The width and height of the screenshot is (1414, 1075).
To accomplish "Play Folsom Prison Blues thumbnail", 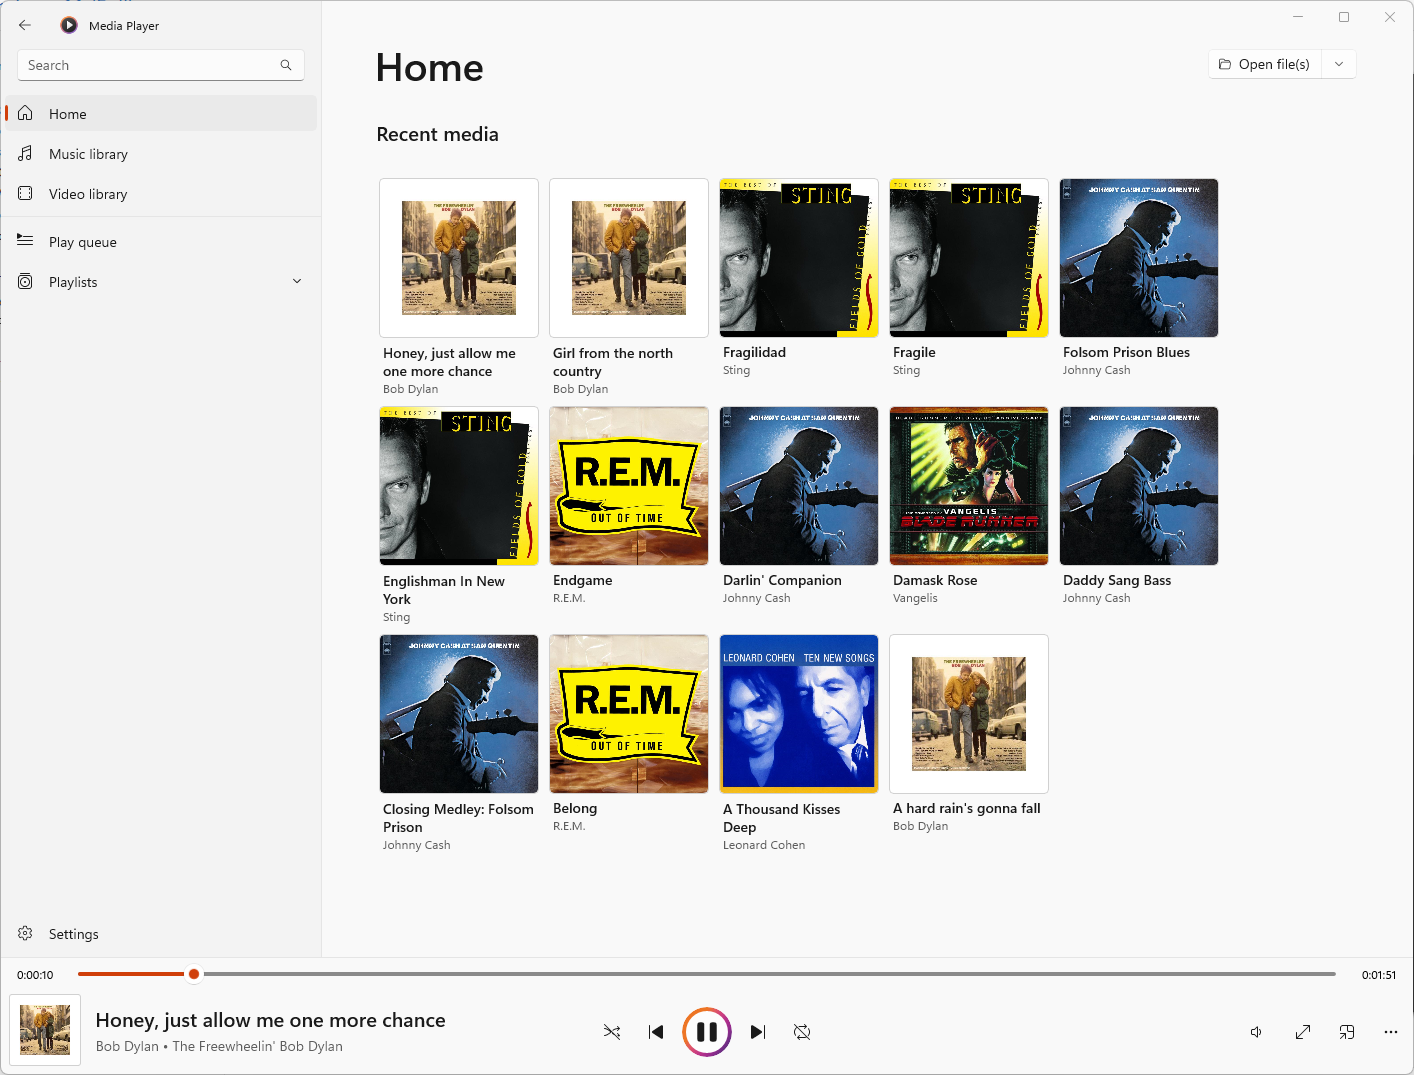I will (1139, 258).
